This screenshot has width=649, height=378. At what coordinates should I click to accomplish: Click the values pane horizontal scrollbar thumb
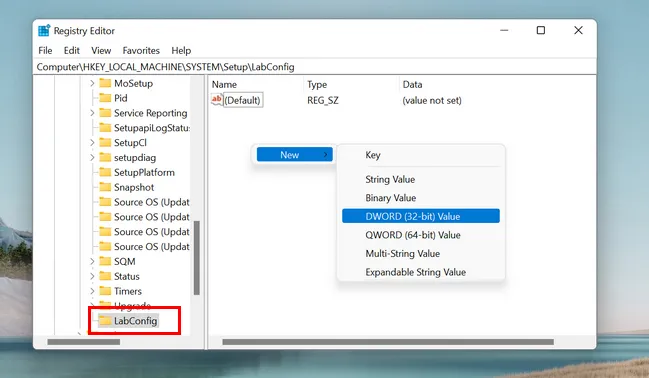388,342
